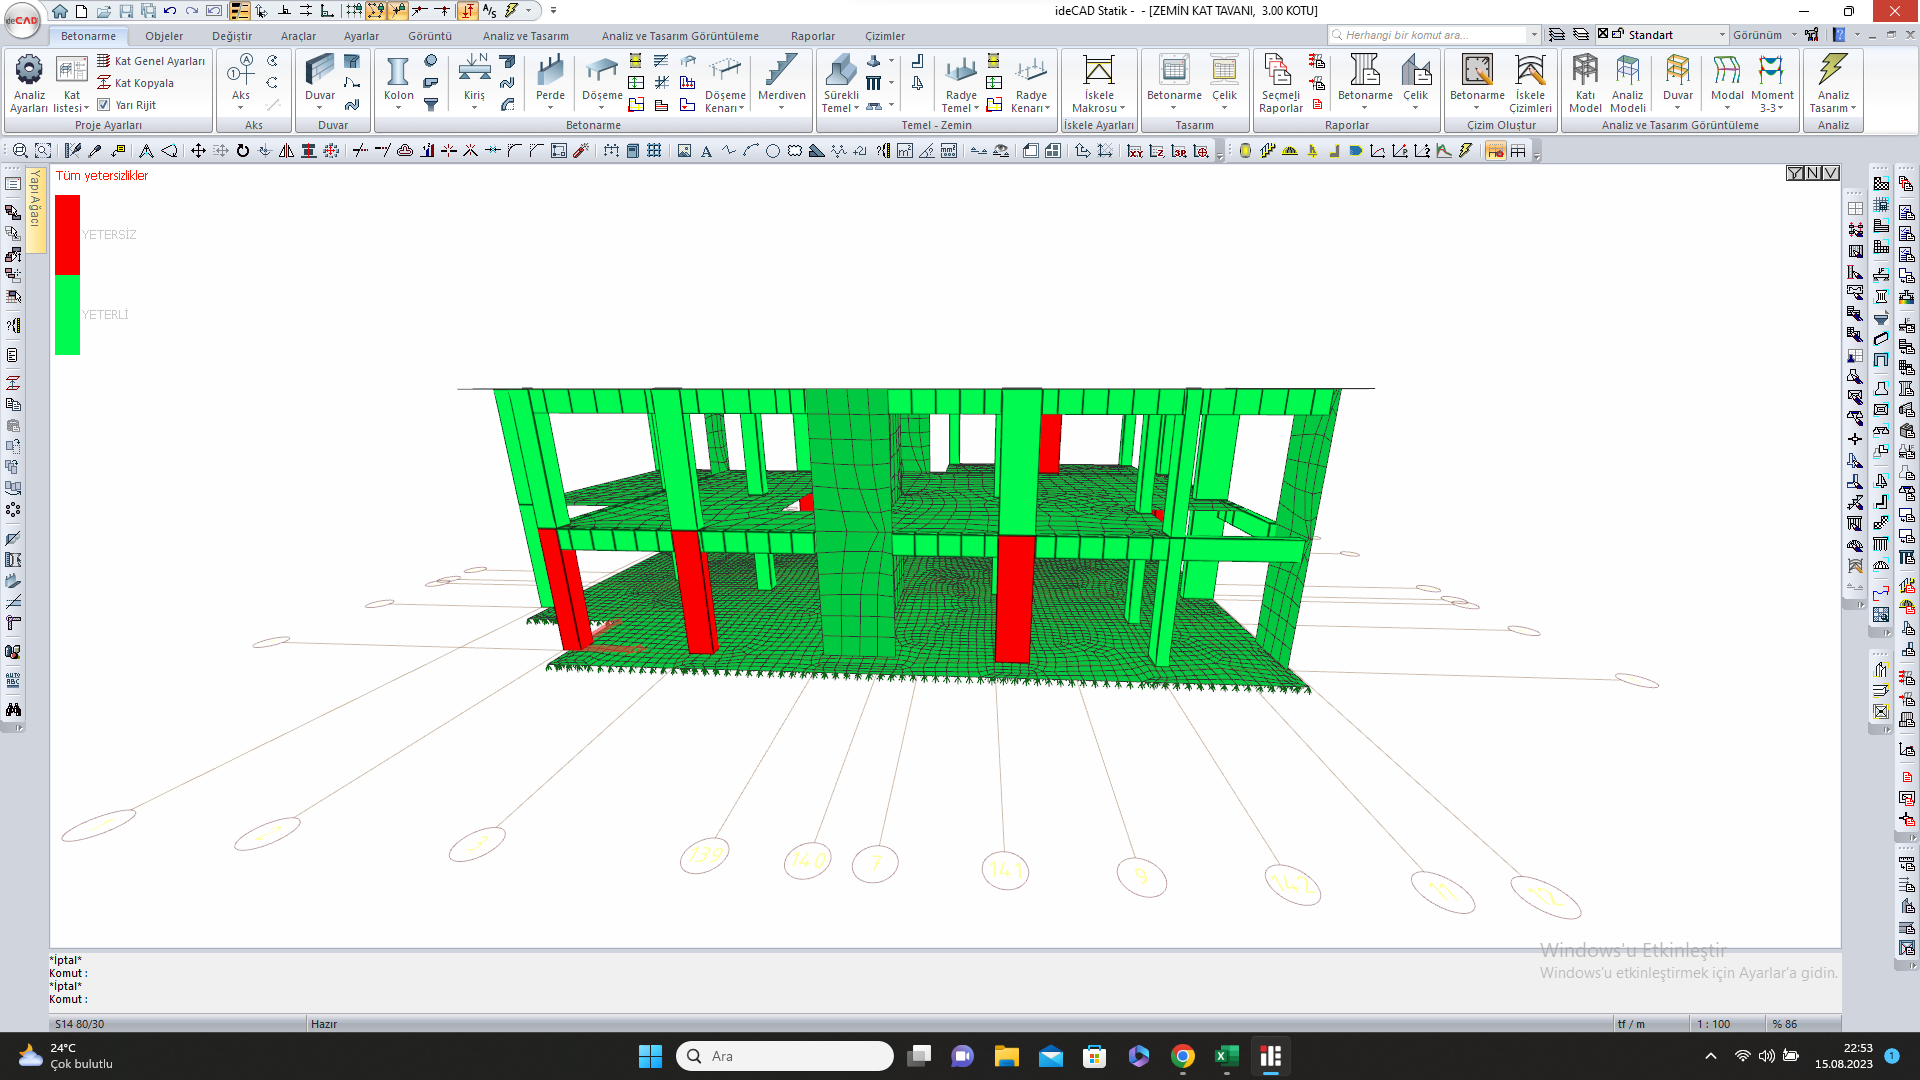This screenshot has height=1080, width=1920.
Task: Click the binoculars icon in left sidebar
Action: pos(13,709)
